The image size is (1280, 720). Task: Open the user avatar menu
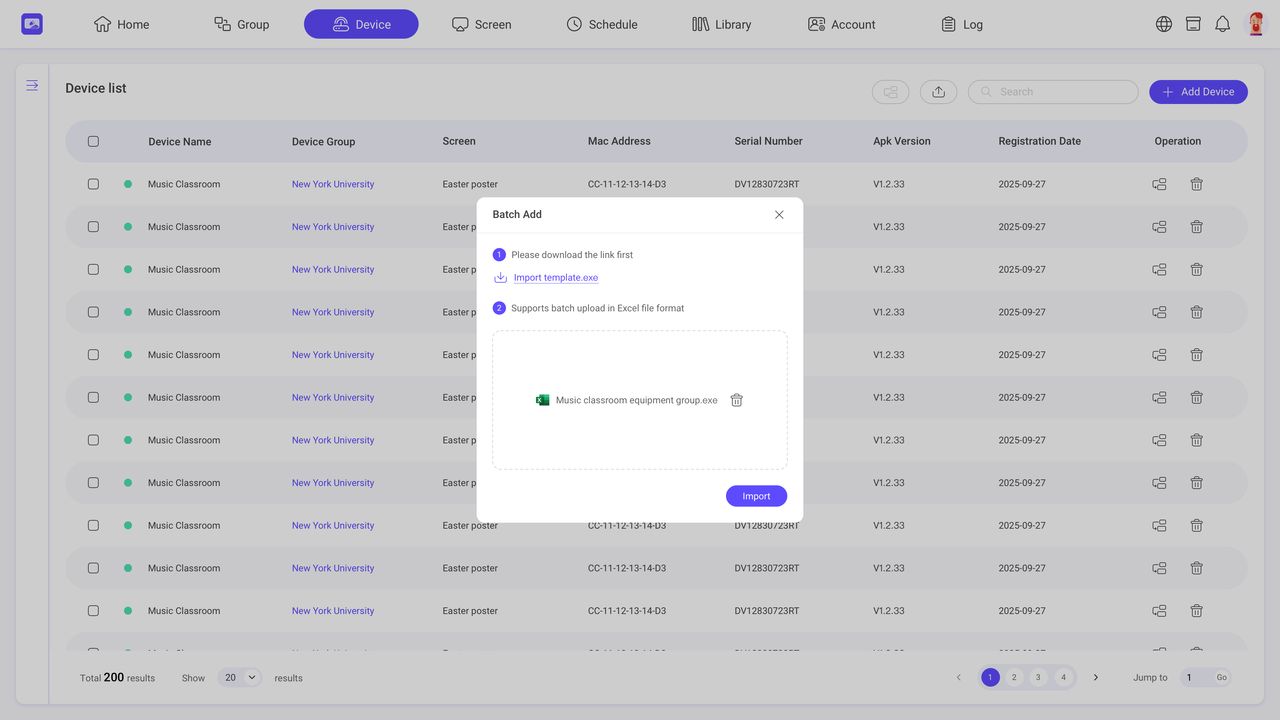pos(1255,24)
